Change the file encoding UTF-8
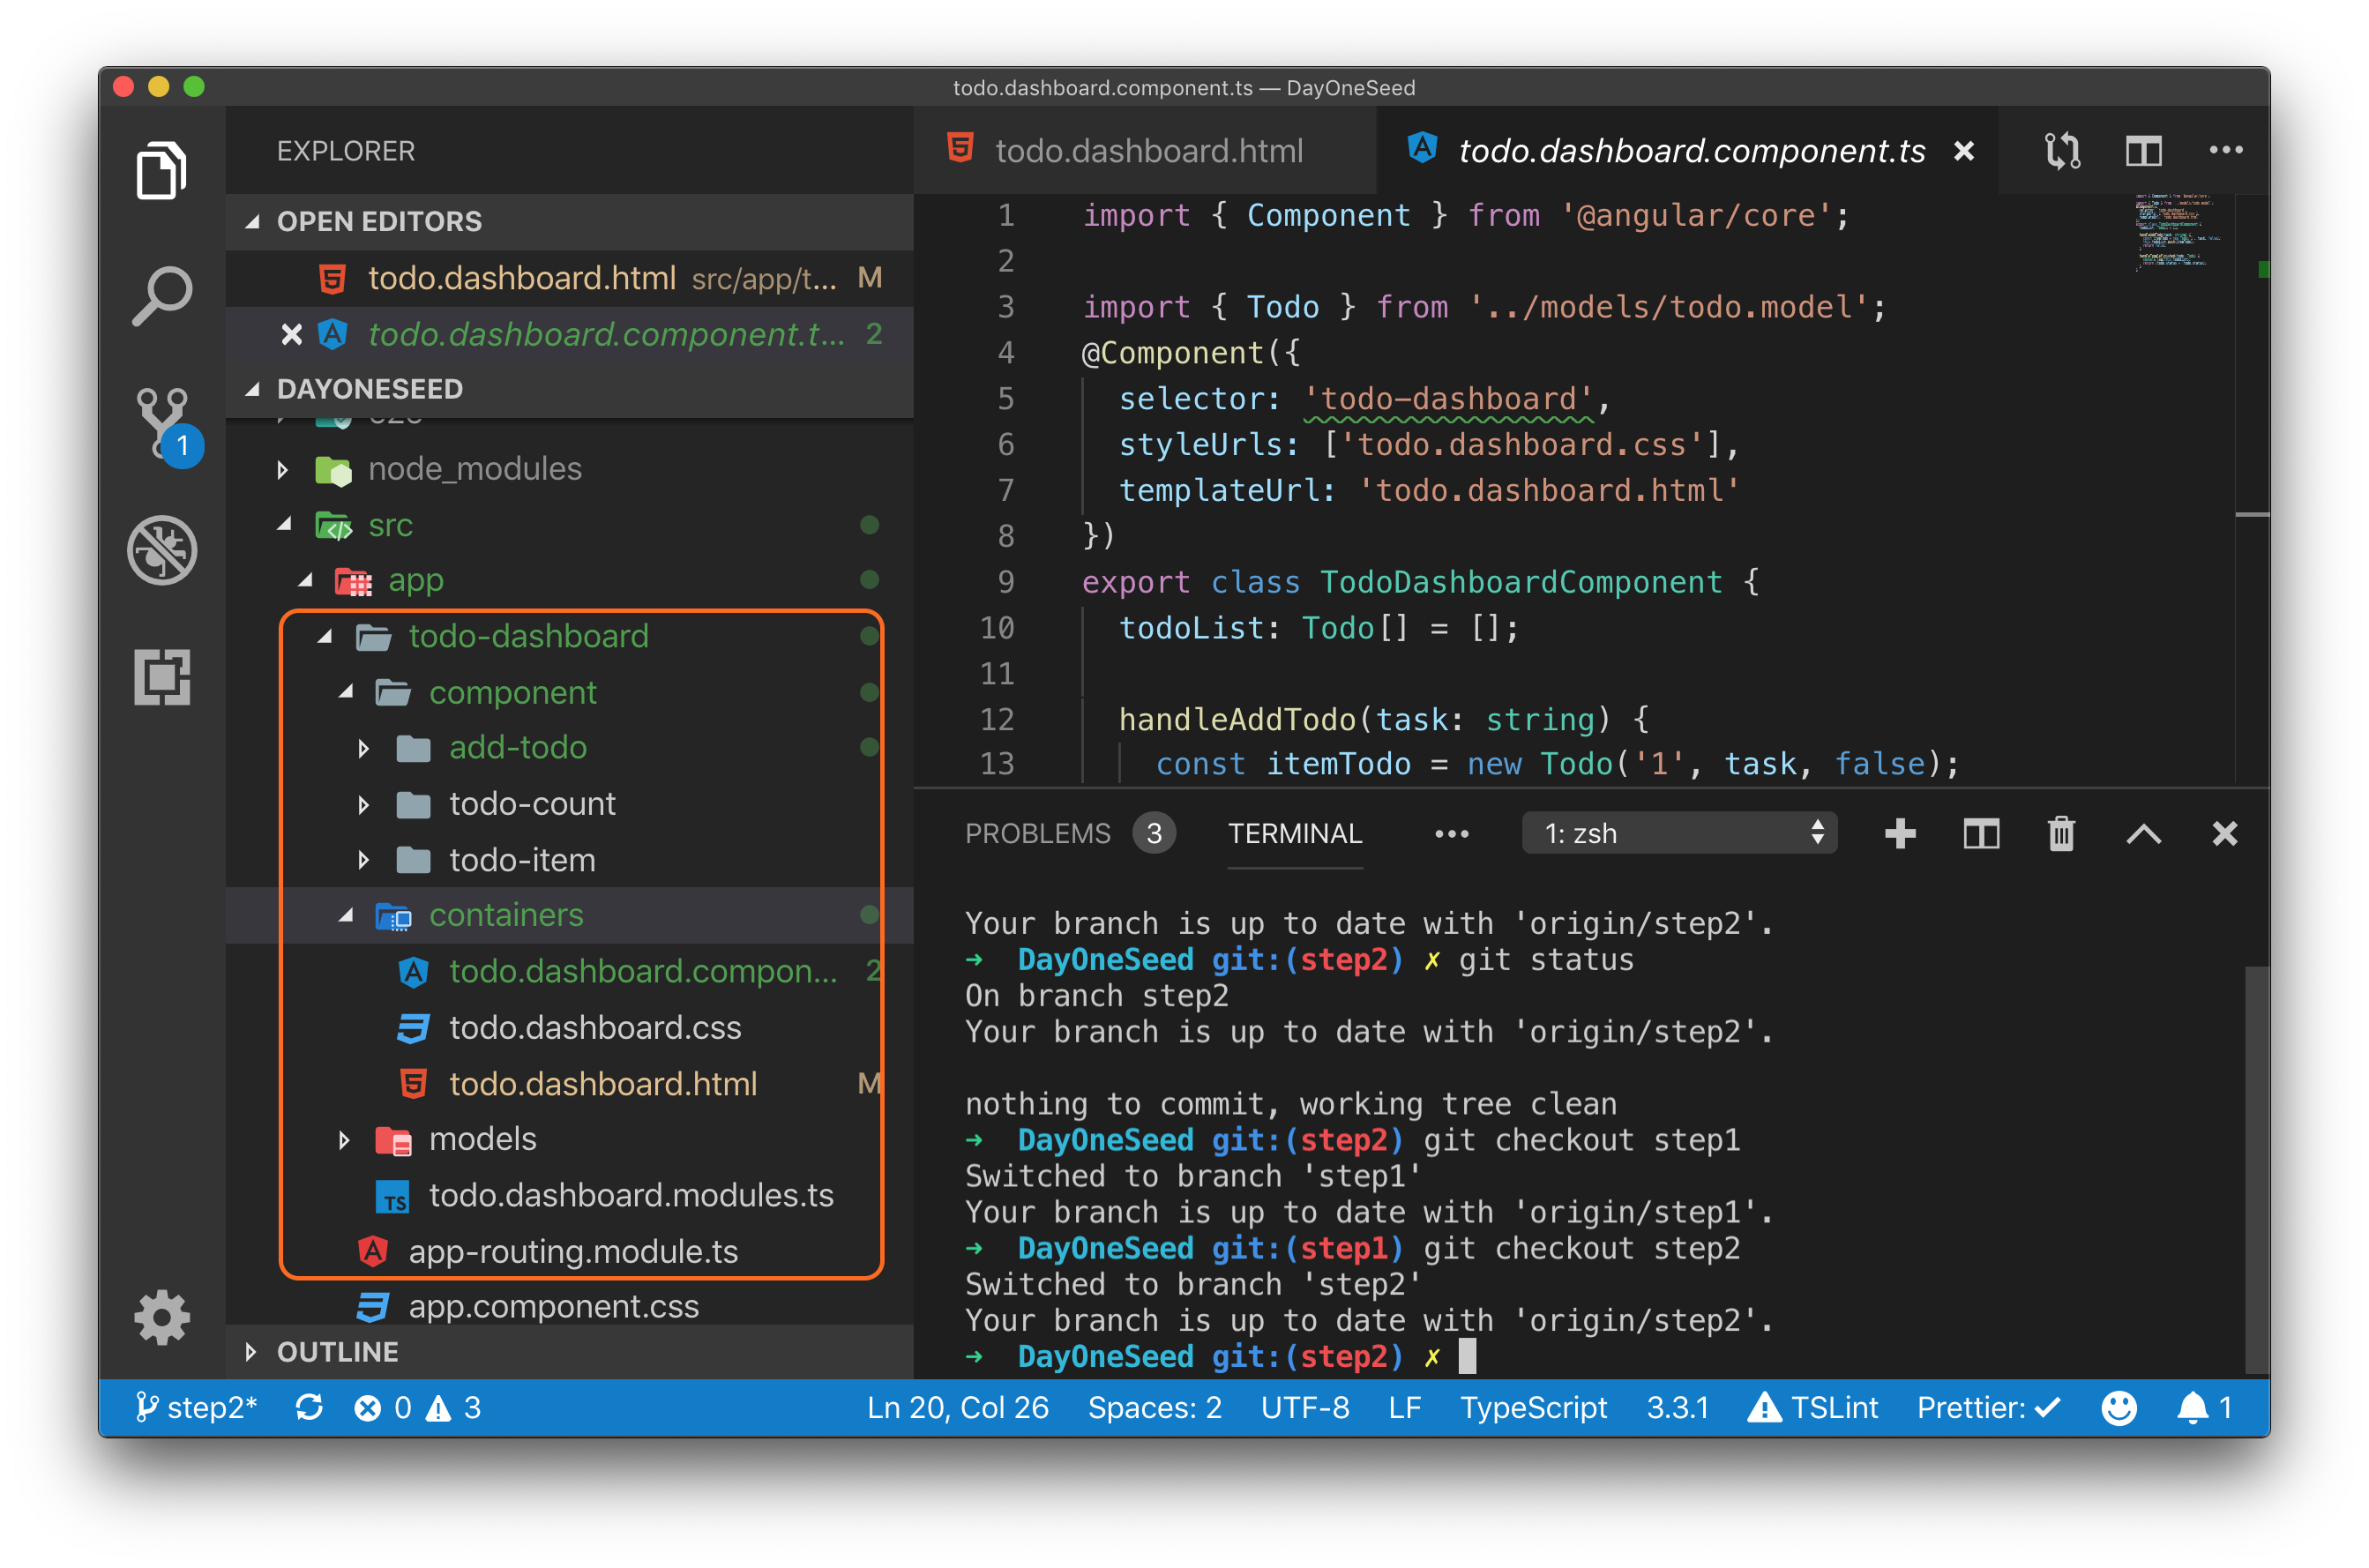Viewport: 2369px width, 1568px height. pos(1304,1408)
